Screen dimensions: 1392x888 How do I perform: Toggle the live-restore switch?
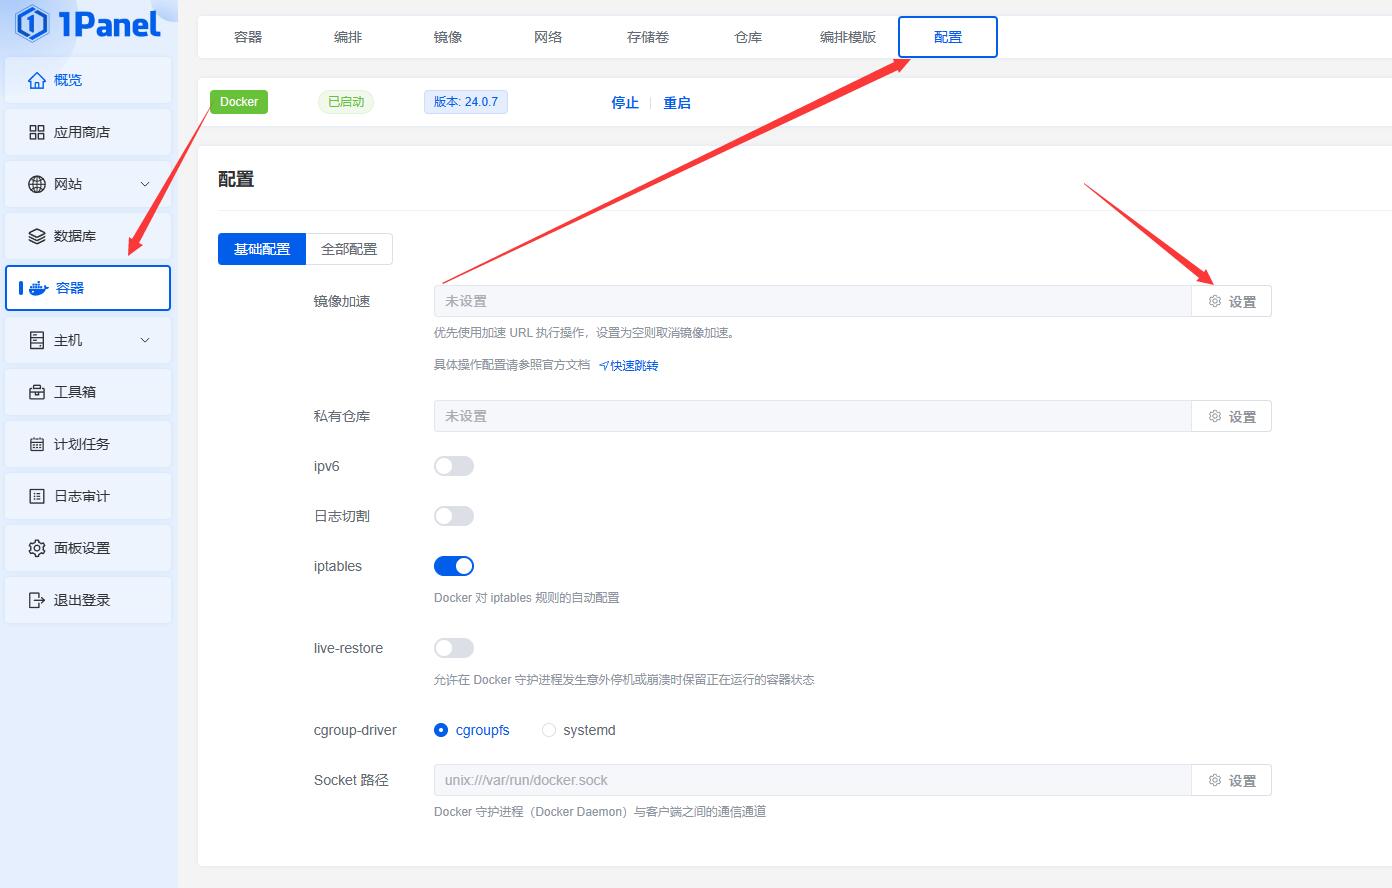454,648
